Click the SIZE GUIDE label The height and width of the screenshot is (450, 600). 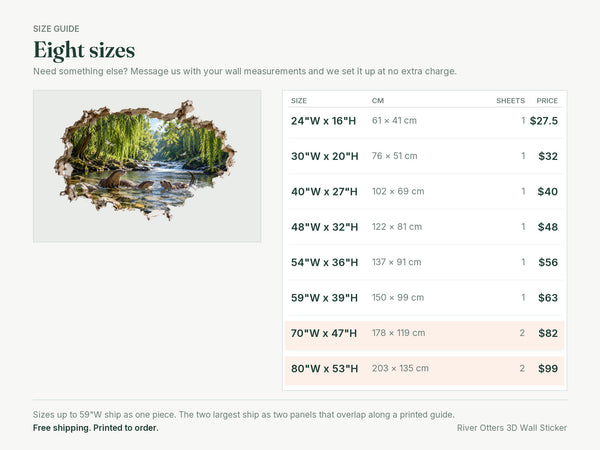point(56,29)
